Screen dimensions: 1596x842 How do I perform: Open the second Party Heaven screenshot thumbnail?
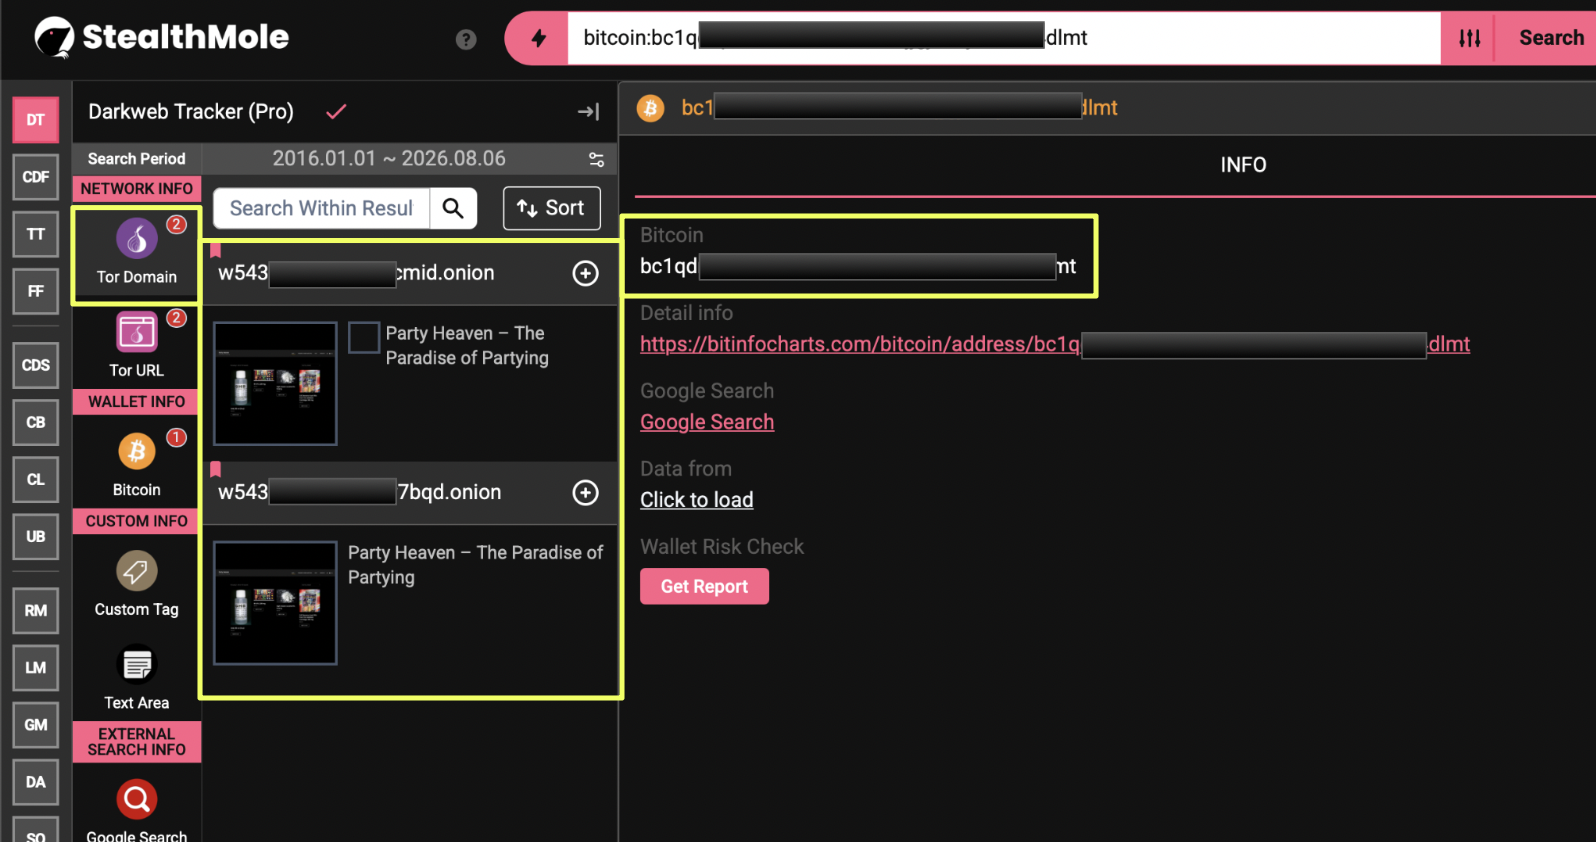tap(275, 603)
